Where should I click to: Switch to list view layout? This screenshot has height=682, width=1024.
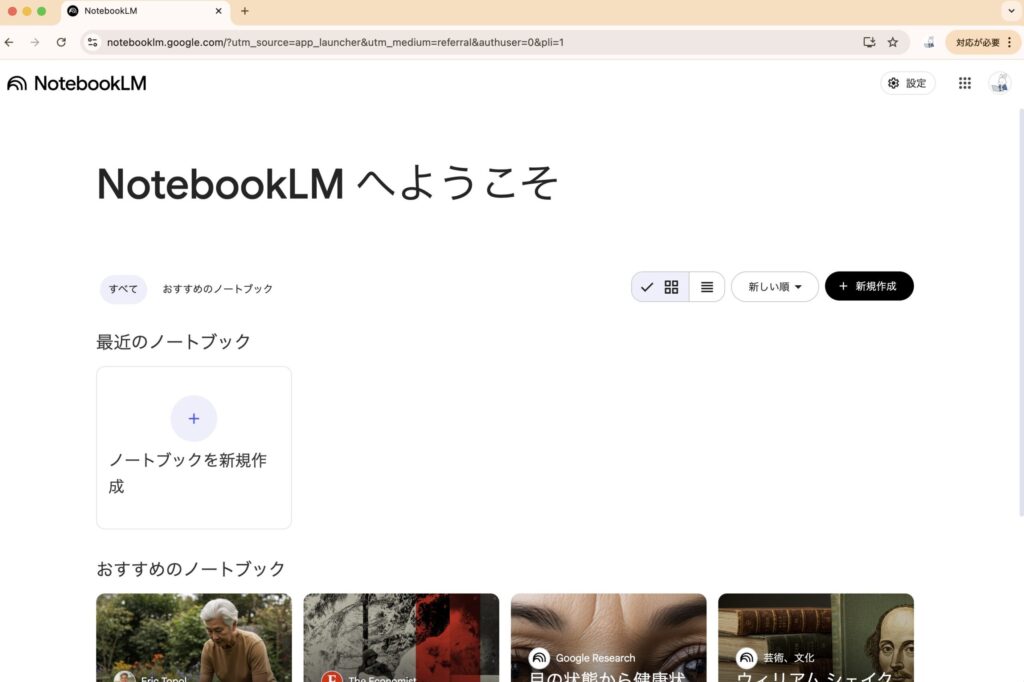[x=707, y=287]
